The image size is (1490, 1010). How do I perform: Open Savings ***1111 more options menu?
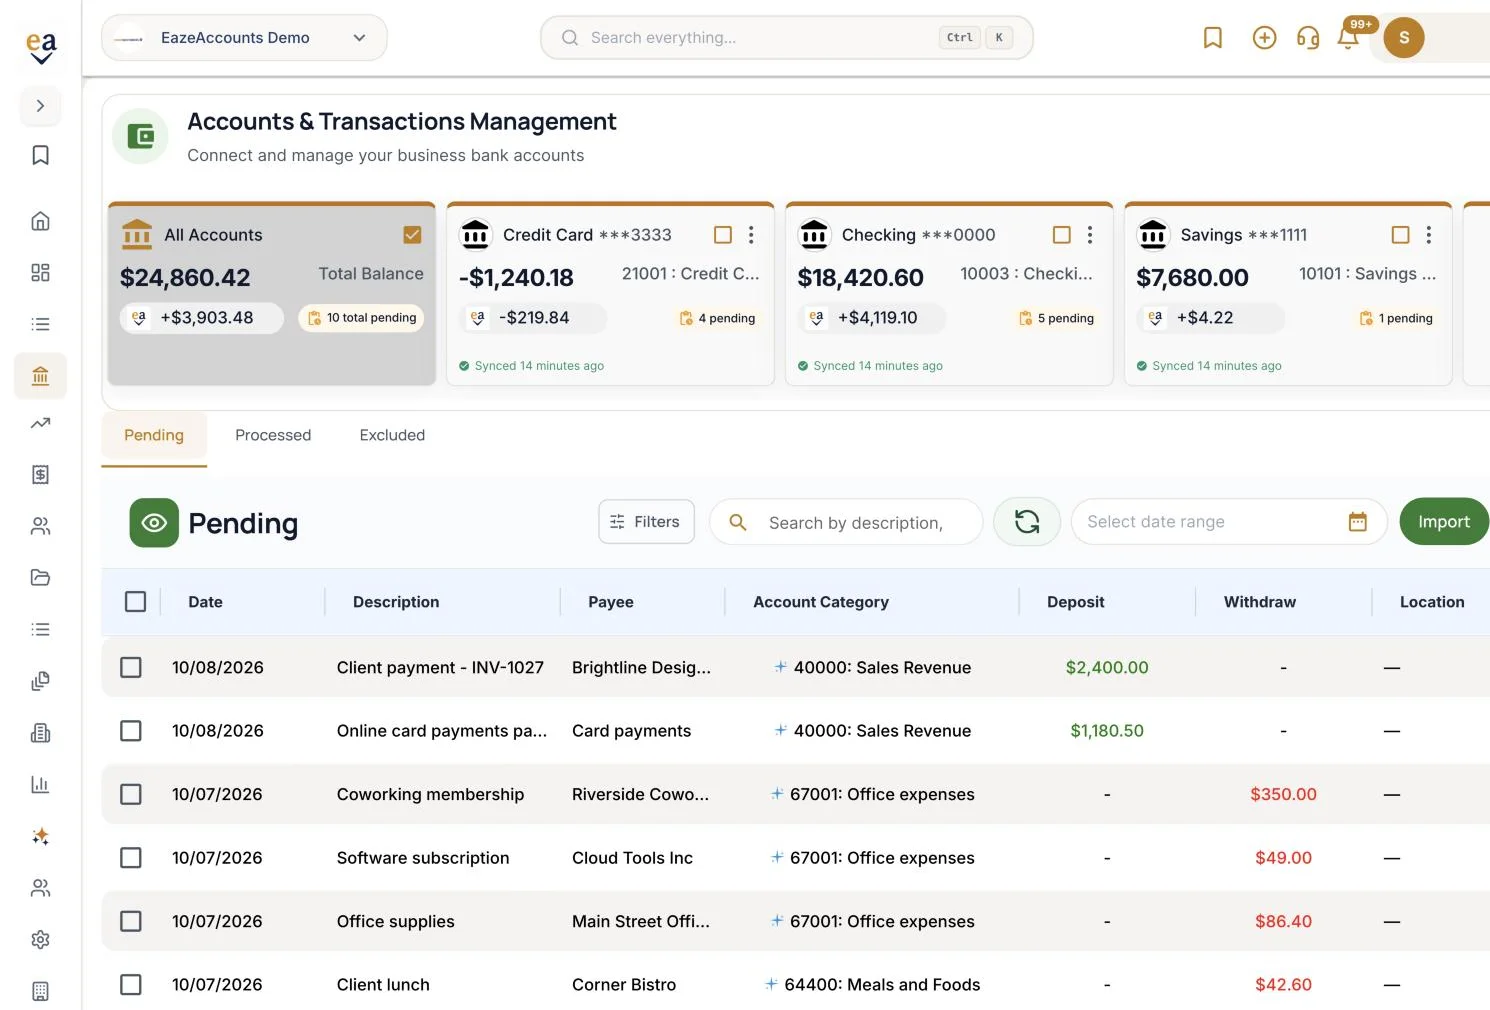click(x=1429, y=235)
